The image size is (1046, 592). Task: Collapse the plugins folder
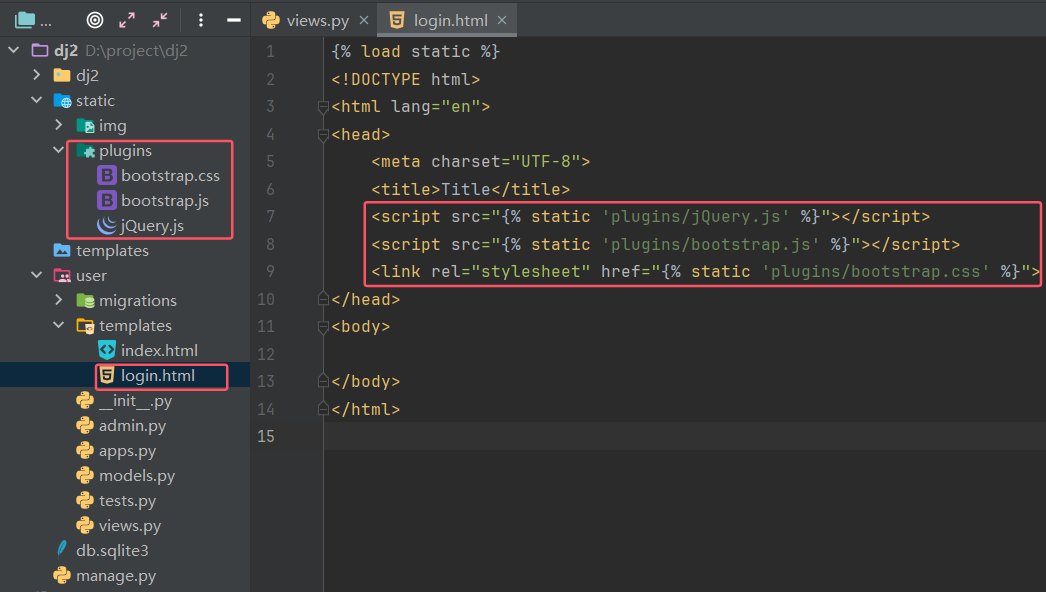point(59,150)
